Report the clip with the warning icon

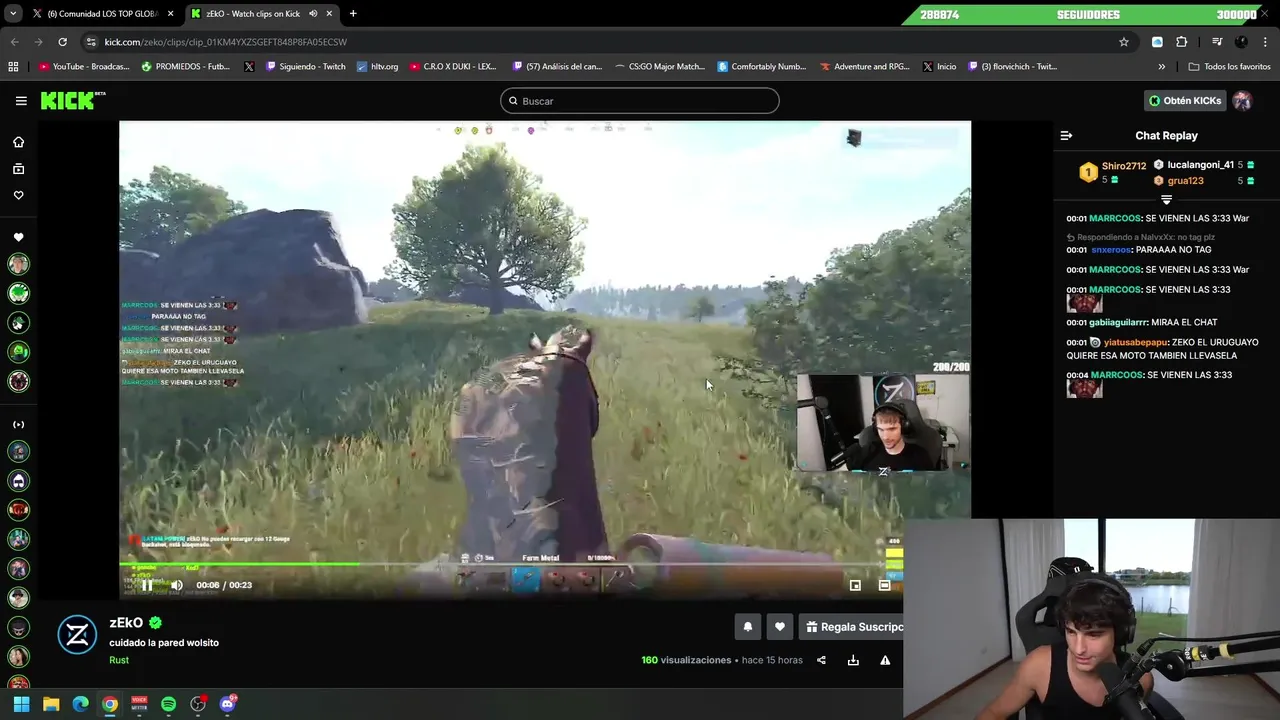coord(885,660)
